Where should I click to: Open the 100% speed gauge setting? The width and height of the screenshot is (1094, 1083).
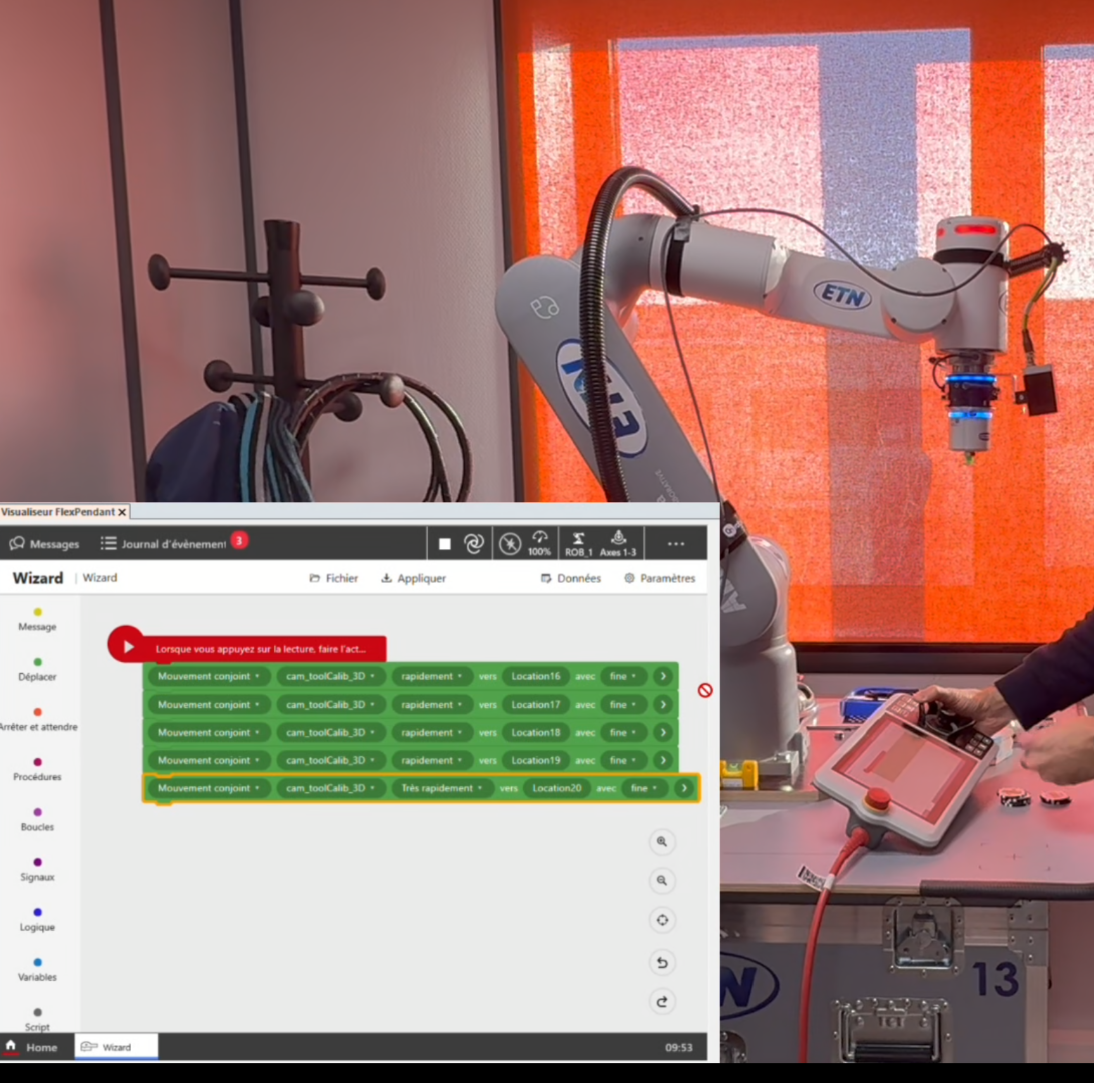(539, 543)
